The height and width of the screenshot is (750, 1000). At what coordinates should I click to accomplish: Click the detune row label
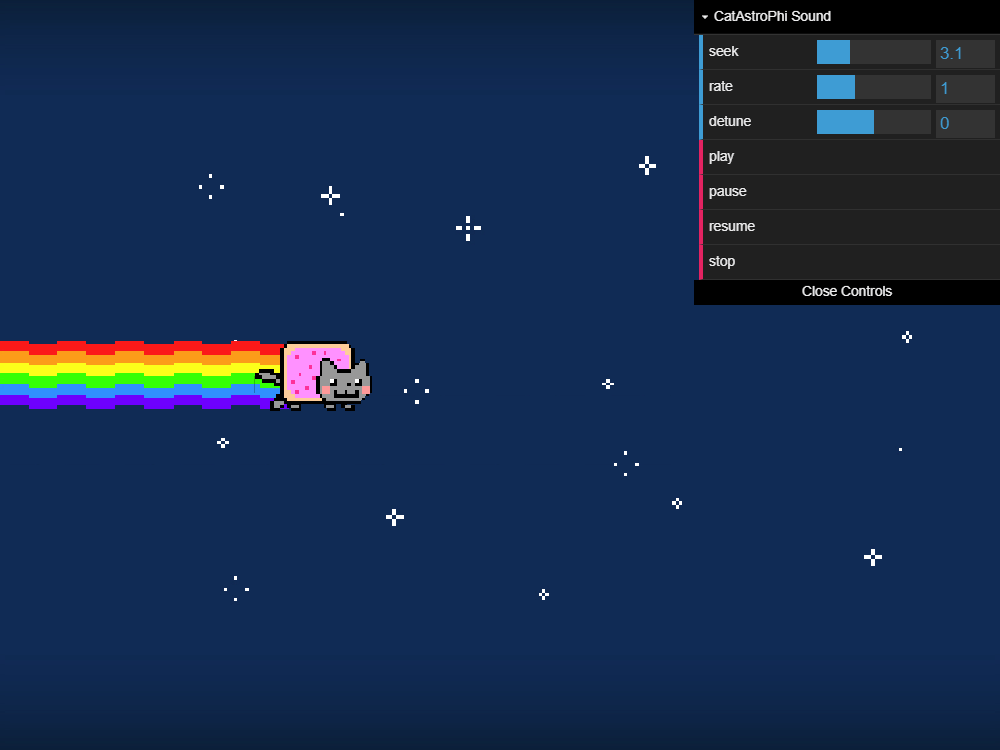click(730, 122)
